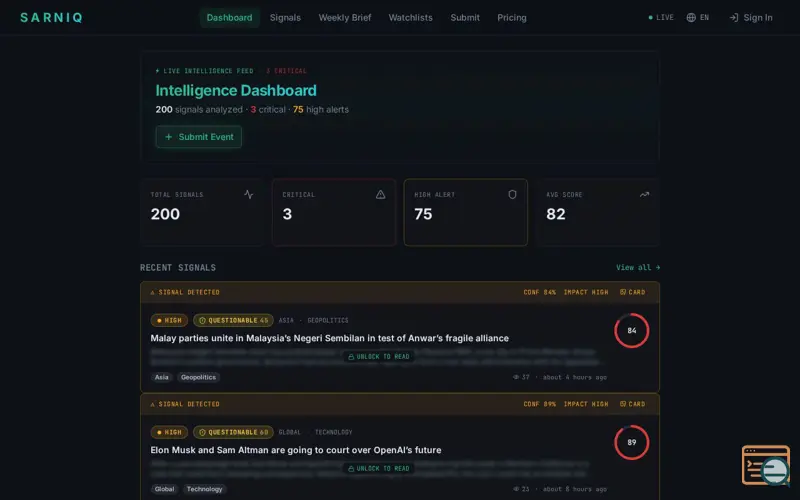Open the Signals nav tab
Image resolution: width=800 pixels, height=500 pixels.
click(x=285, y=17)
